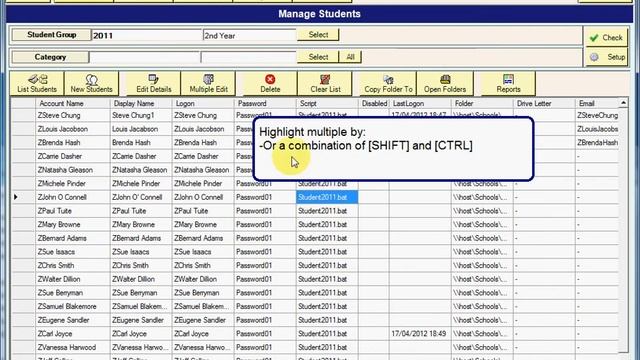Open the Setup gear button

pos(606,57)
